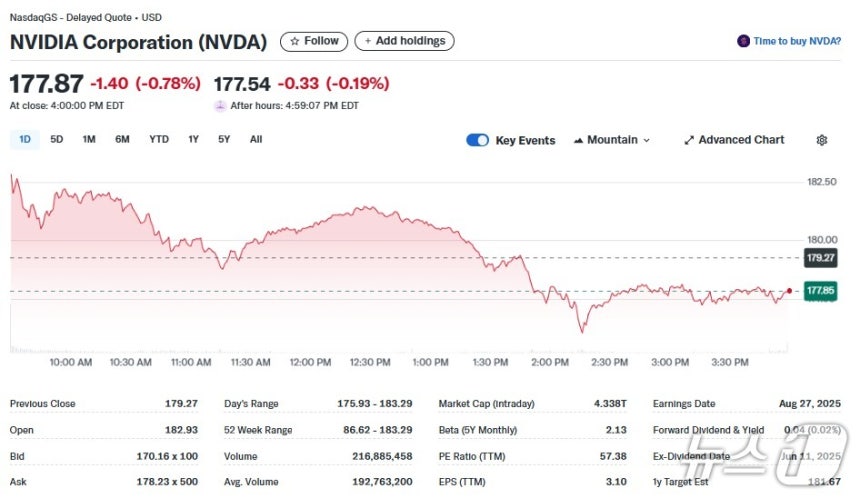Select the All time range tab
860x498 pixels.
coord(256,139)
